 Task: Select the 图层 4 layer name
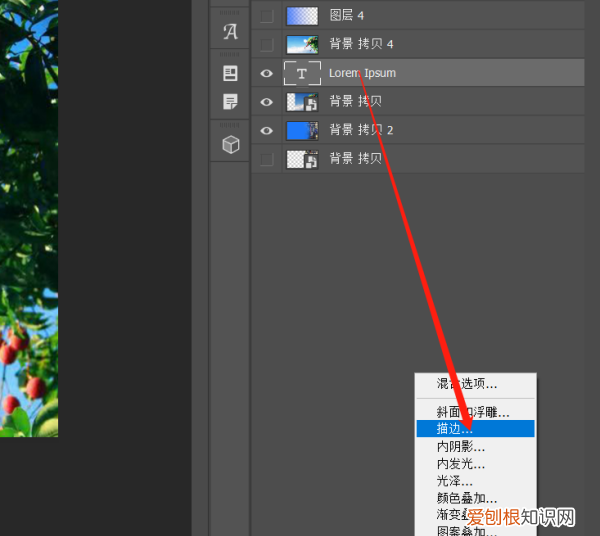click(x=347, y=16)
